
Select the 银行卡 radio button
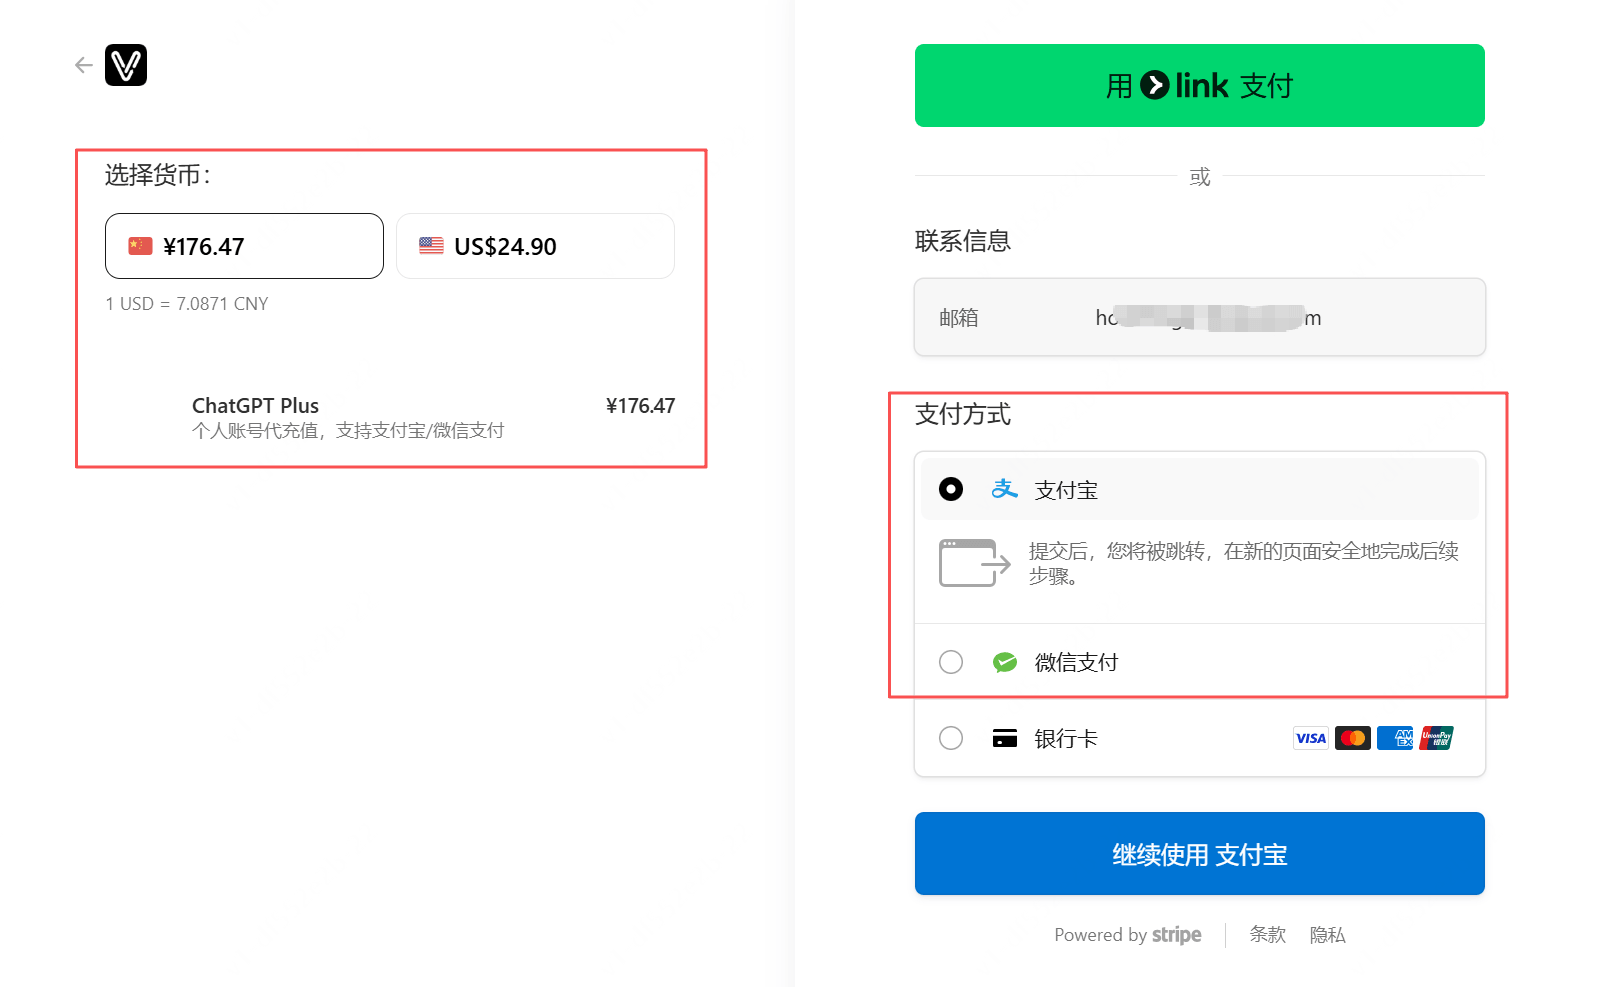pyautogui.click(x=951, y=738)
